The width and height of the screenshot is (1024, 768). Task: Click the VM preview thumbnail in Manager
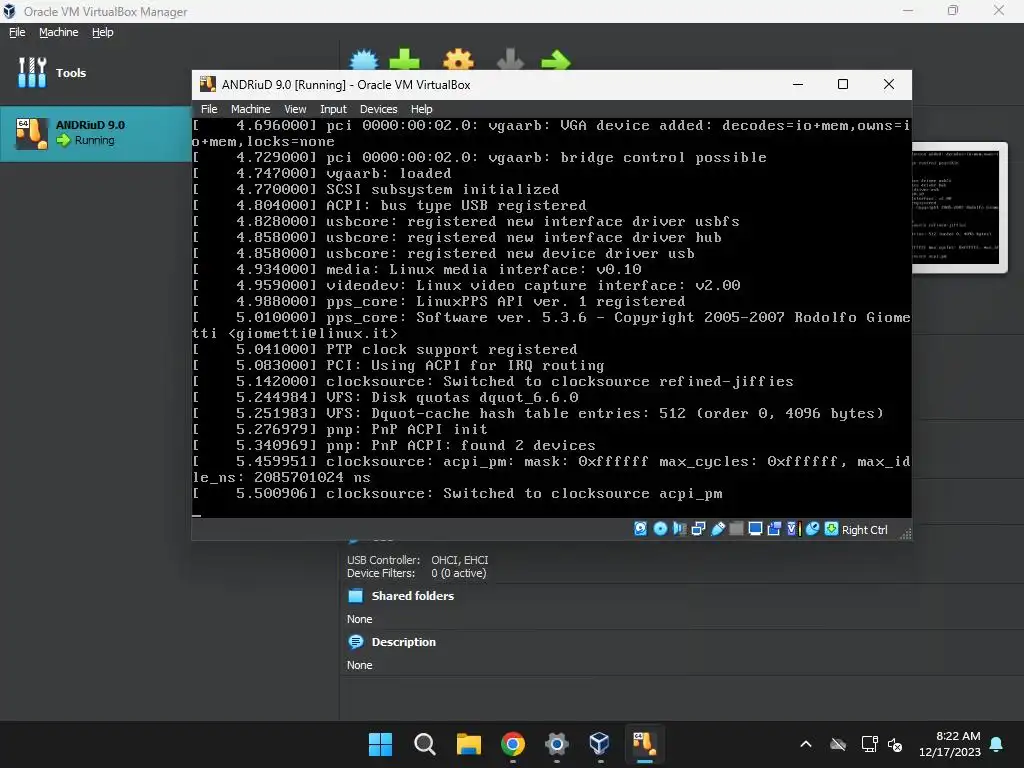click(x=955, y=206)
